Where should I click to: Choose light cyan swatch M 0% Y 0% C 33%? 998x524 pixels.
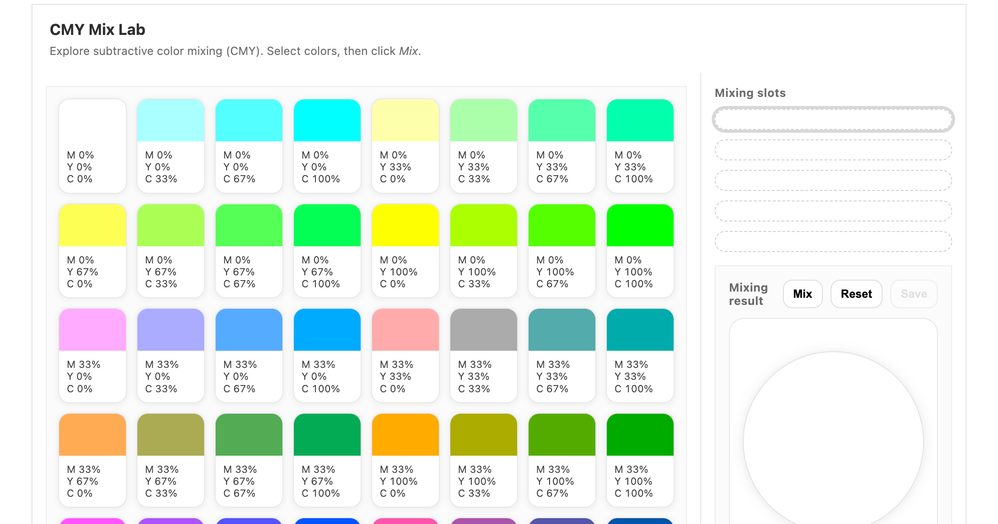click(x=170, y=145)
